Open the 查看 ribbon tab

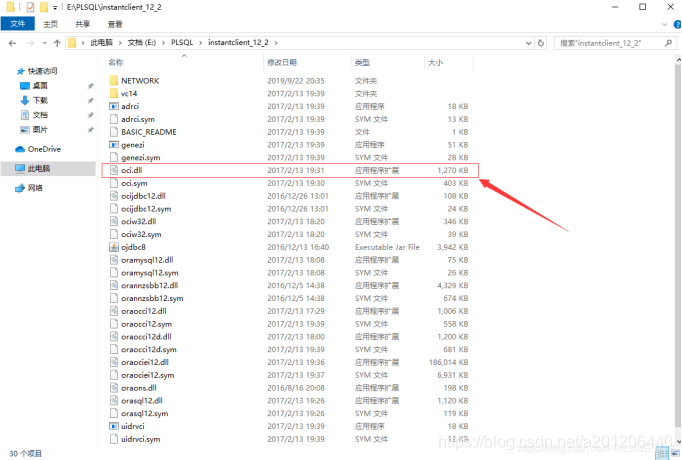click(115, 24)
